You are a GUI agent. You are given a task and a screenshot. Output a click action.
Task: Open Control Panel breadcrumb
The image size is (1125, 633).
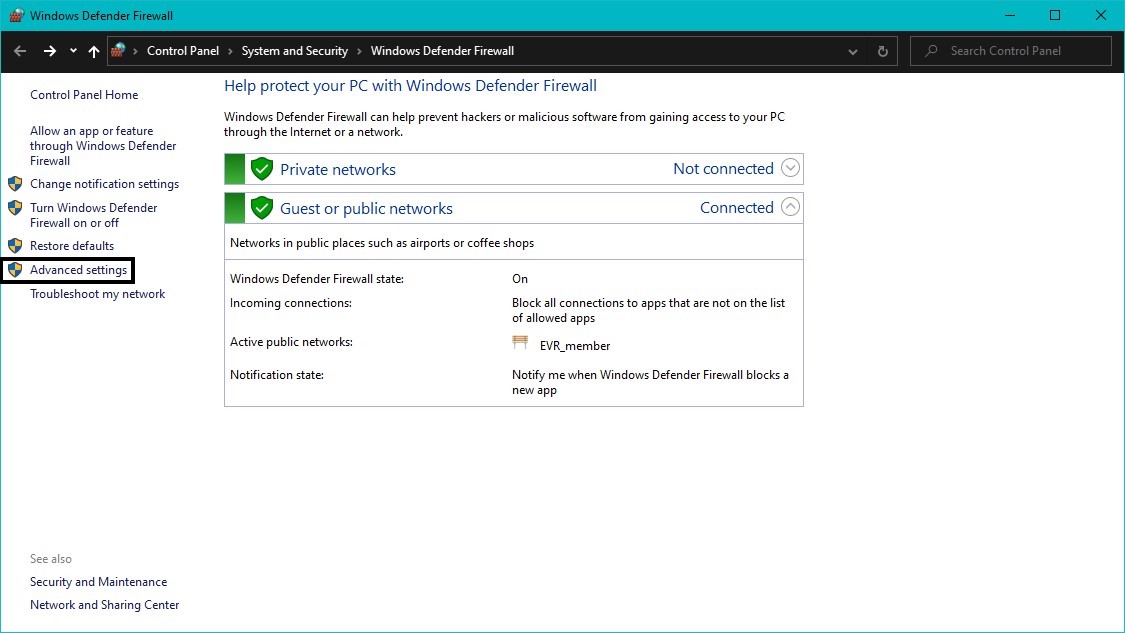[183, 51]
